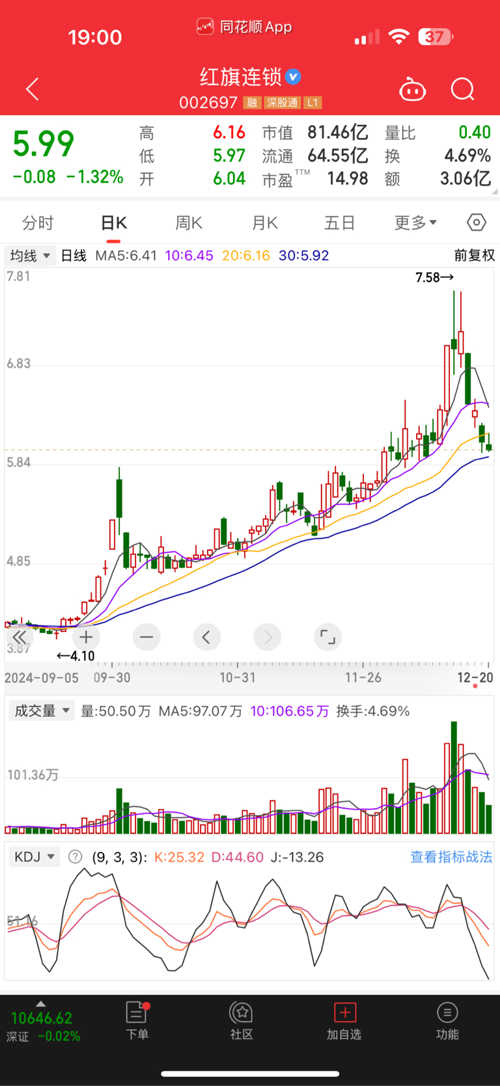
Task: Jump back with double-chevron chart button
Action: [x=20, y=637]
